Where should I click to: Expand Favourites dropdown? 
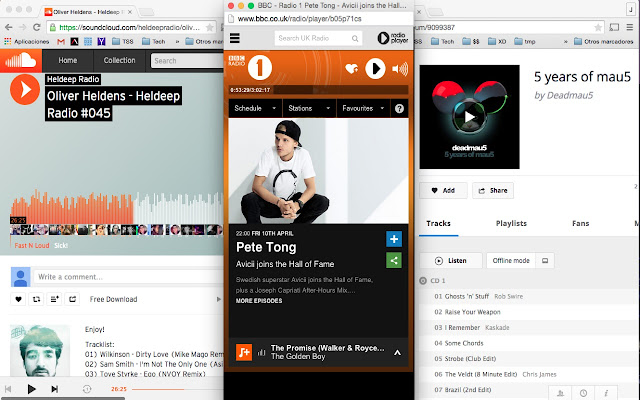363,108
